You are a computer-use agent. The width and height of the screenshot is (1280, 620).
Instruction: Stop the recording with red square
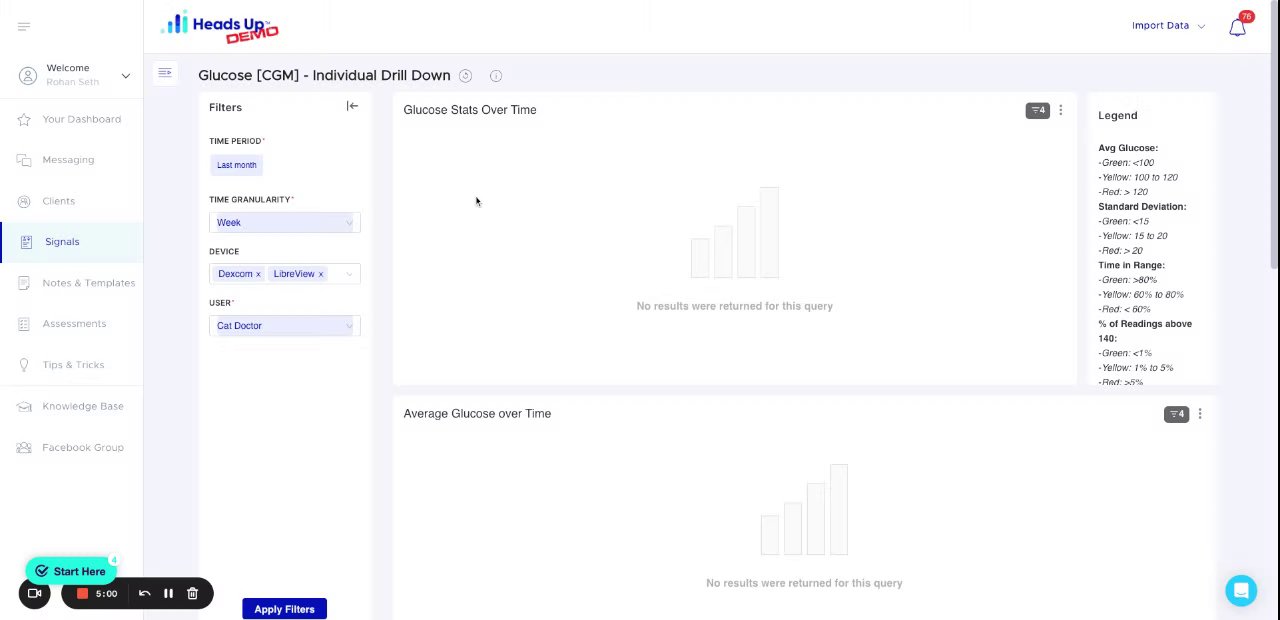82,594
